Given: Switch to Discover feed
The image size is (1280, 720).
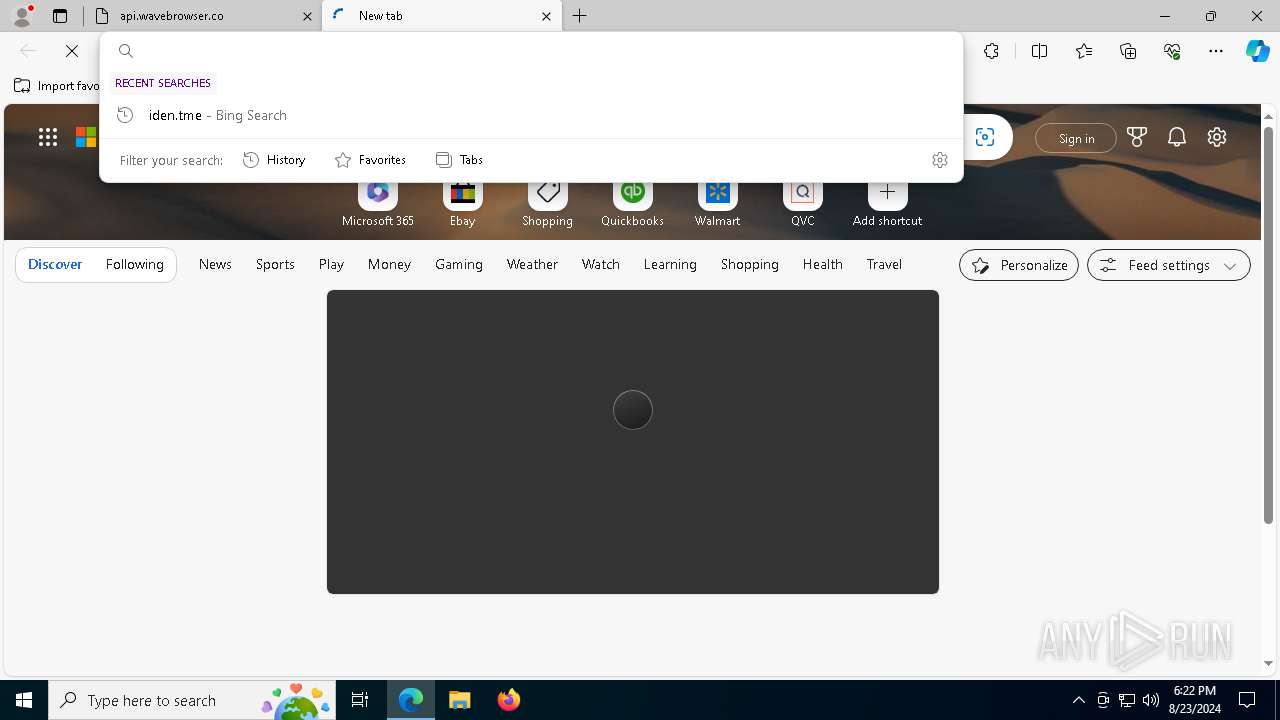Looking at the screenshot, I should click(x=55, y=264).
